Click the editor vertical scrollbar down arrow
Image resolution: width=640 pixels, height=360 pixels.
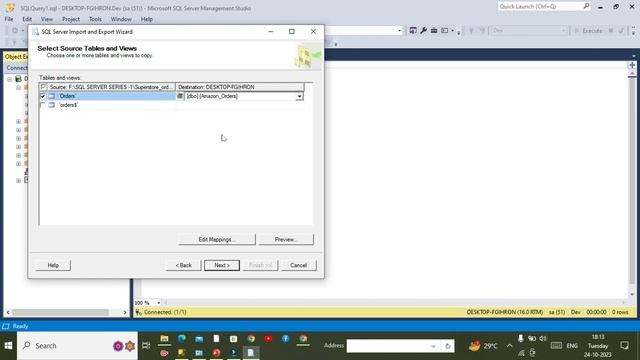(632, 294)
